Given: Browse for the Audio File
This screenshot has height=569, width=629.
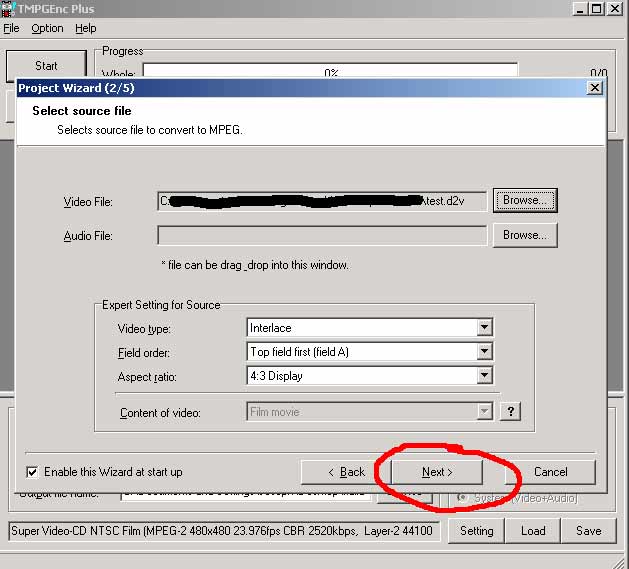Looking at the screenshot, I should pyautogui.click(x=525, y=235).
